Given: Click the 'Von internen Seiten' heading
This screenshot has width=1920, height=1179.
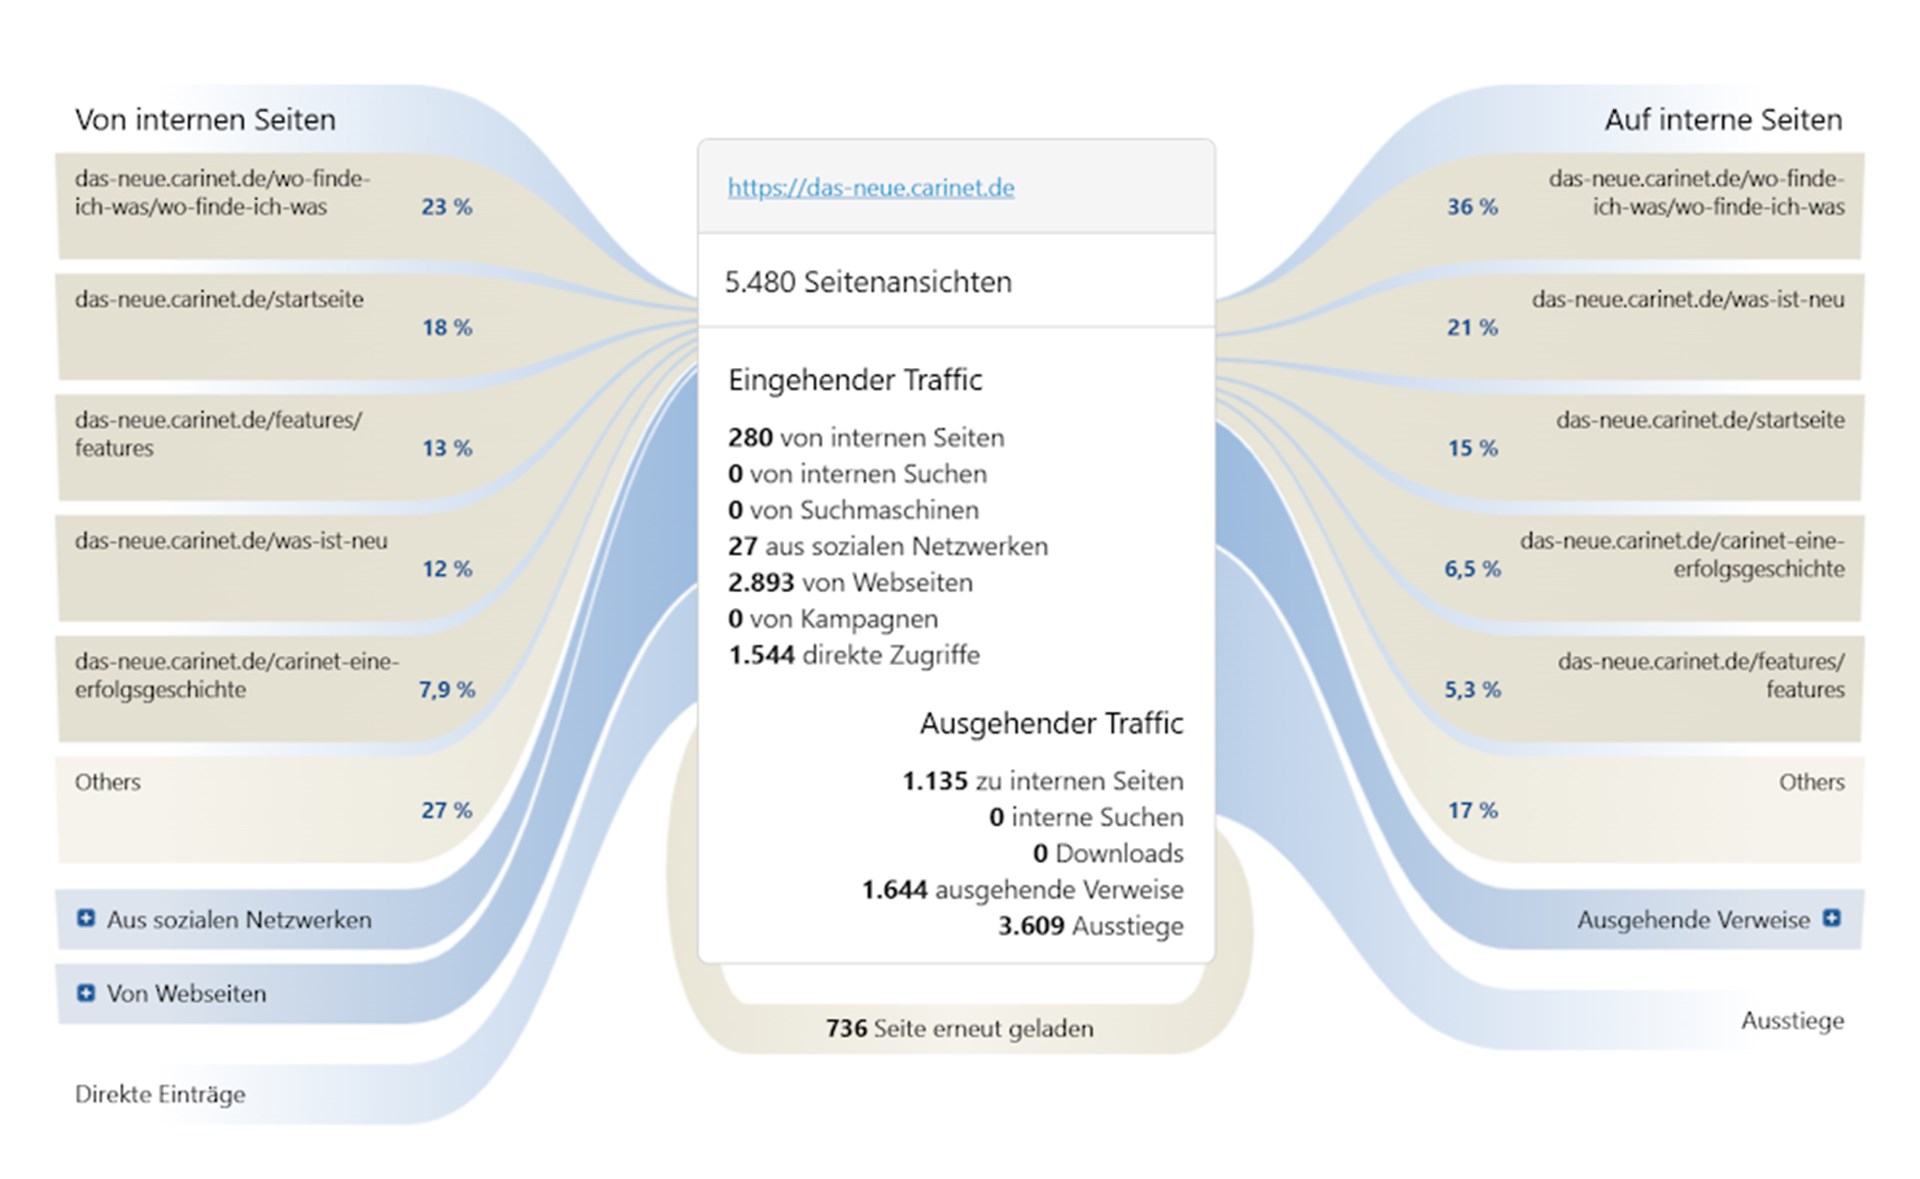Looking at the screenshot, I should (x=205, y=120).
